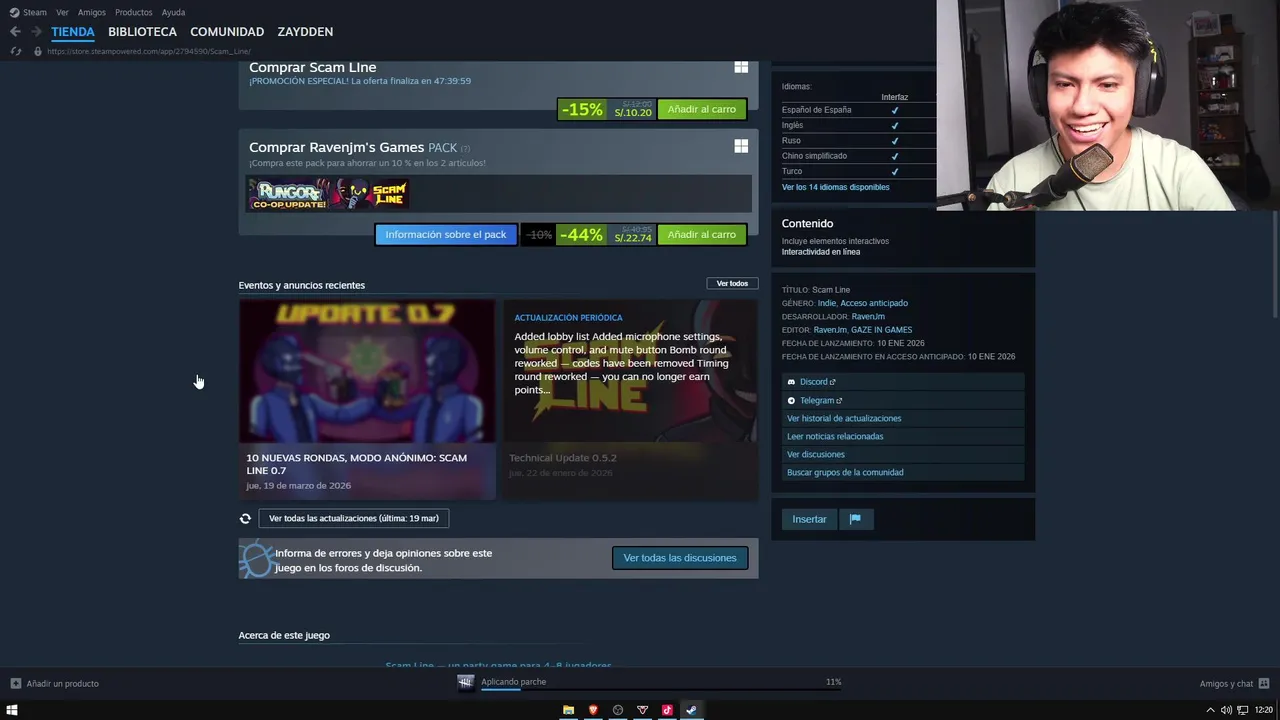Click the Insertar button
This screenshot has width=1280, height=720.
(x=810, y=519)
